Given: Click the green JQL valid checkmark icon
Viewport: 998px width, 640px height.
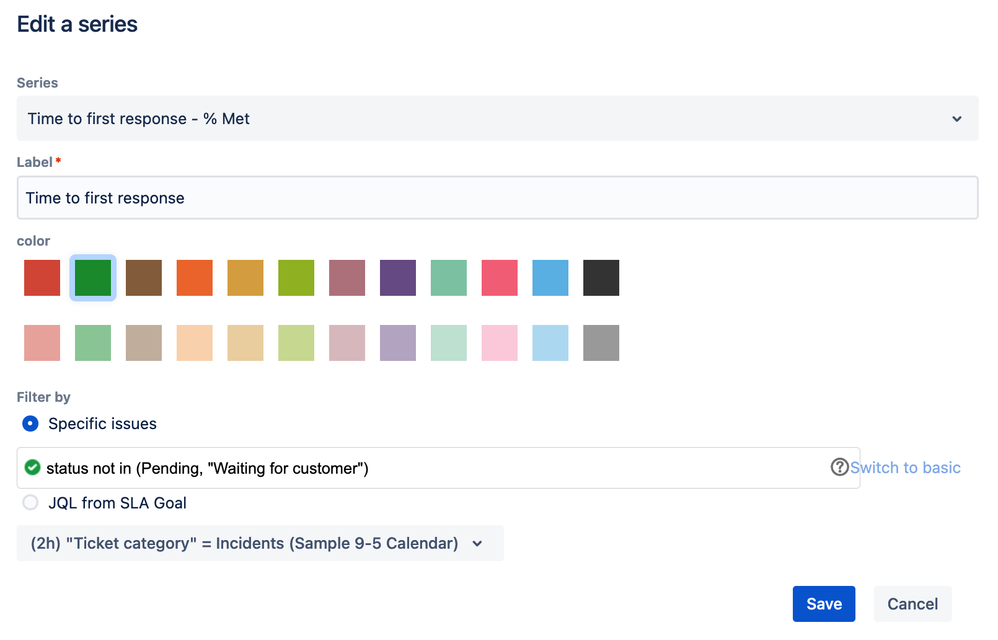Looking at the screenshot, I should tap(32, 468).
